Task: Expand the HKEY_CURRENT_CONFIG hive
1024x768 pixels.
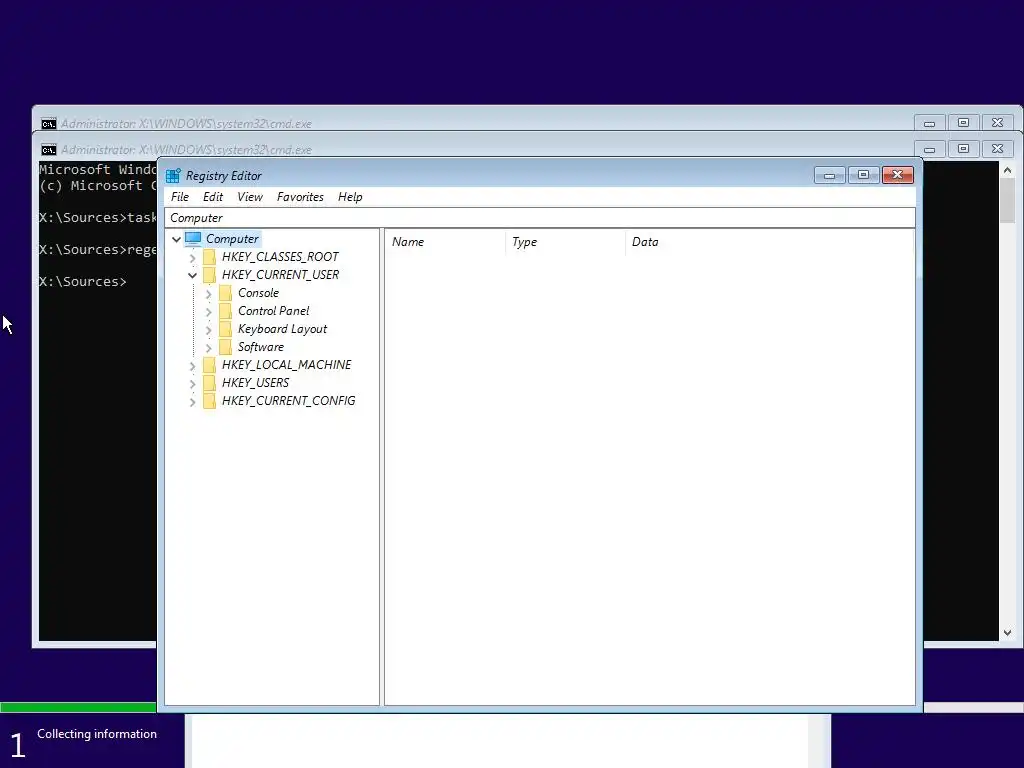Action: click(x=193, y=402)
